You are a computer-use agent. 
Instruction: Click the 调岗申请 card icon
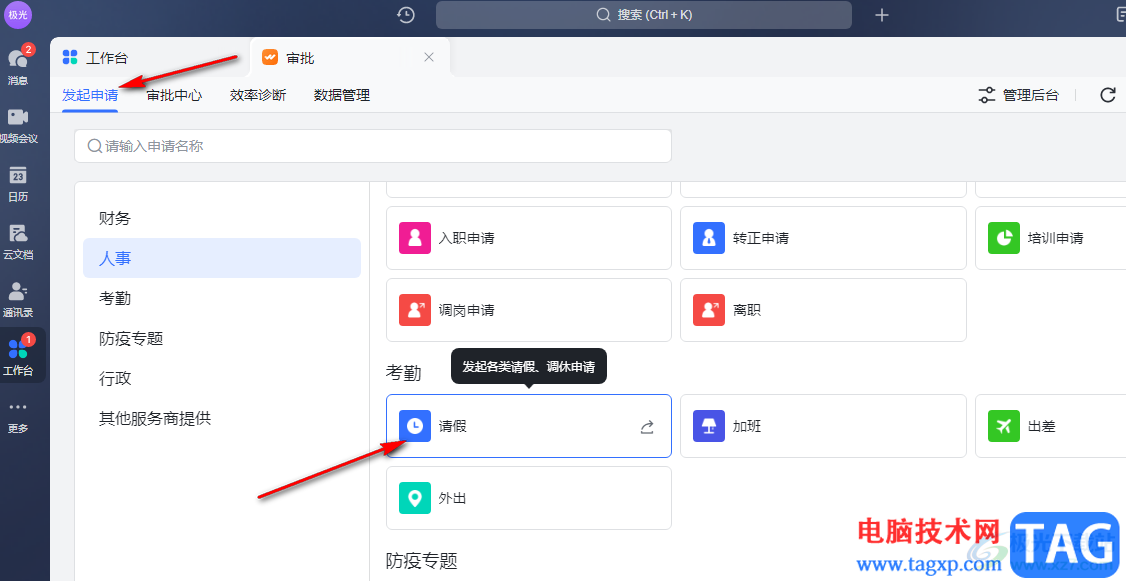pos(415,310)
